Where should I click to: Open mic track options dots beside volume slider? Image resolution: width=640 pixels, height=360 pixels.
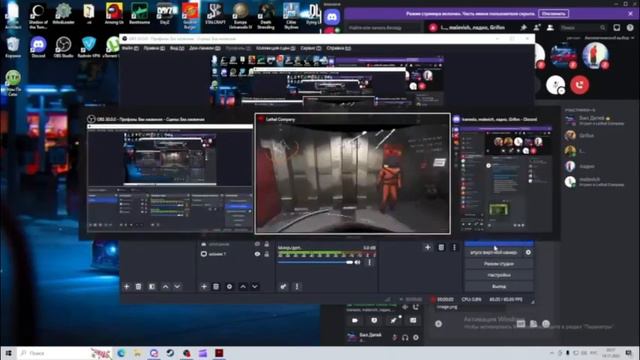[370, 262]
